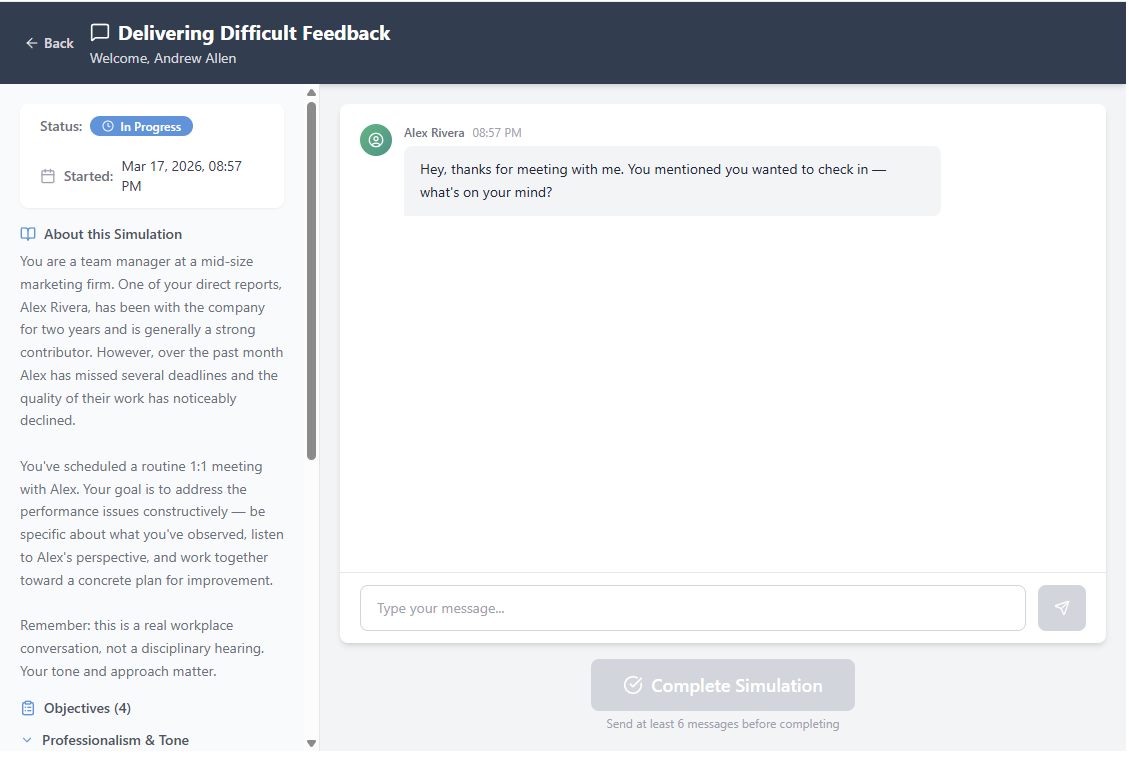The height and width of the screenshot is (775, 1129).
Task: Click the send message paper plane icon
Action: [x=1061, y=607]
